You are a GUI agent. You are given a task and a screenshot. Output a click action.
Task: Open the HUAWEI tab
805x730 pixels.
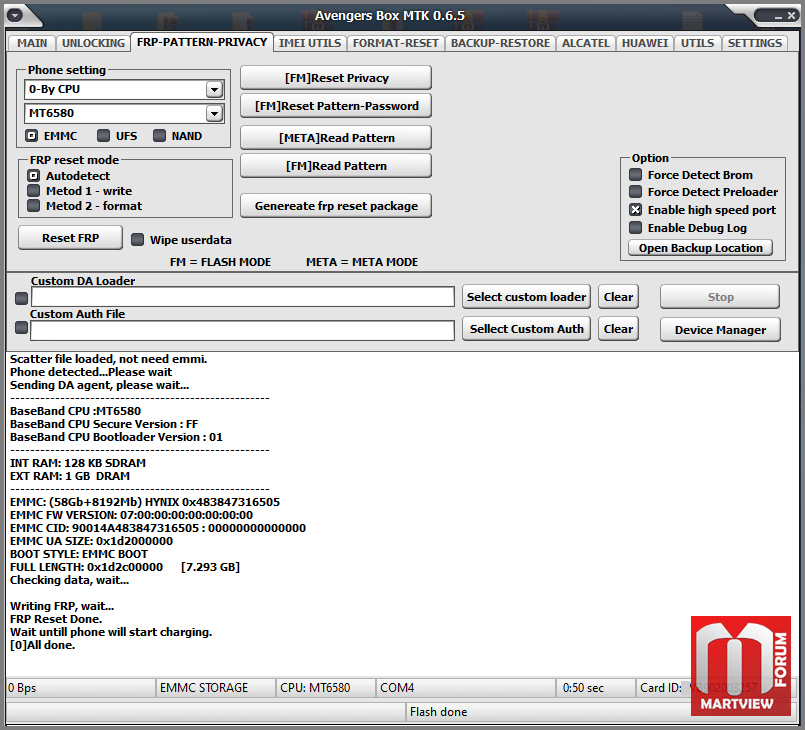[x=645, y=43]
